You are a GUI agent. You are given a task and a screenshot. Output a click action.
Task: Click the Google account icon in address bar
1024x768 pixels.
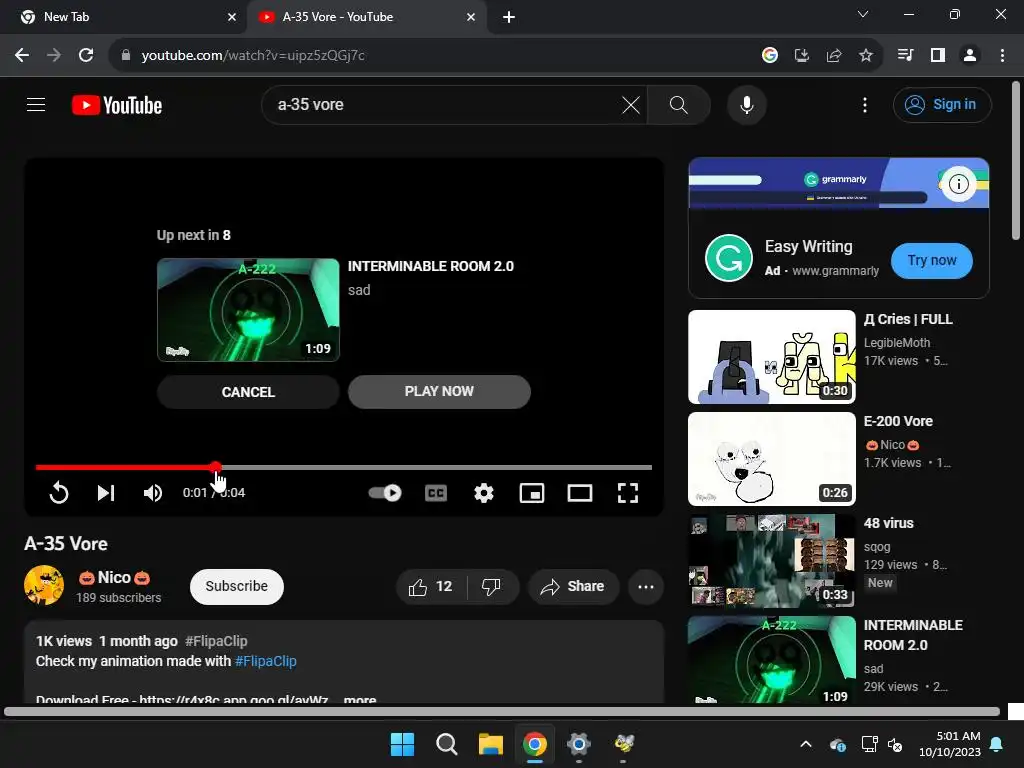coord(769,55)
